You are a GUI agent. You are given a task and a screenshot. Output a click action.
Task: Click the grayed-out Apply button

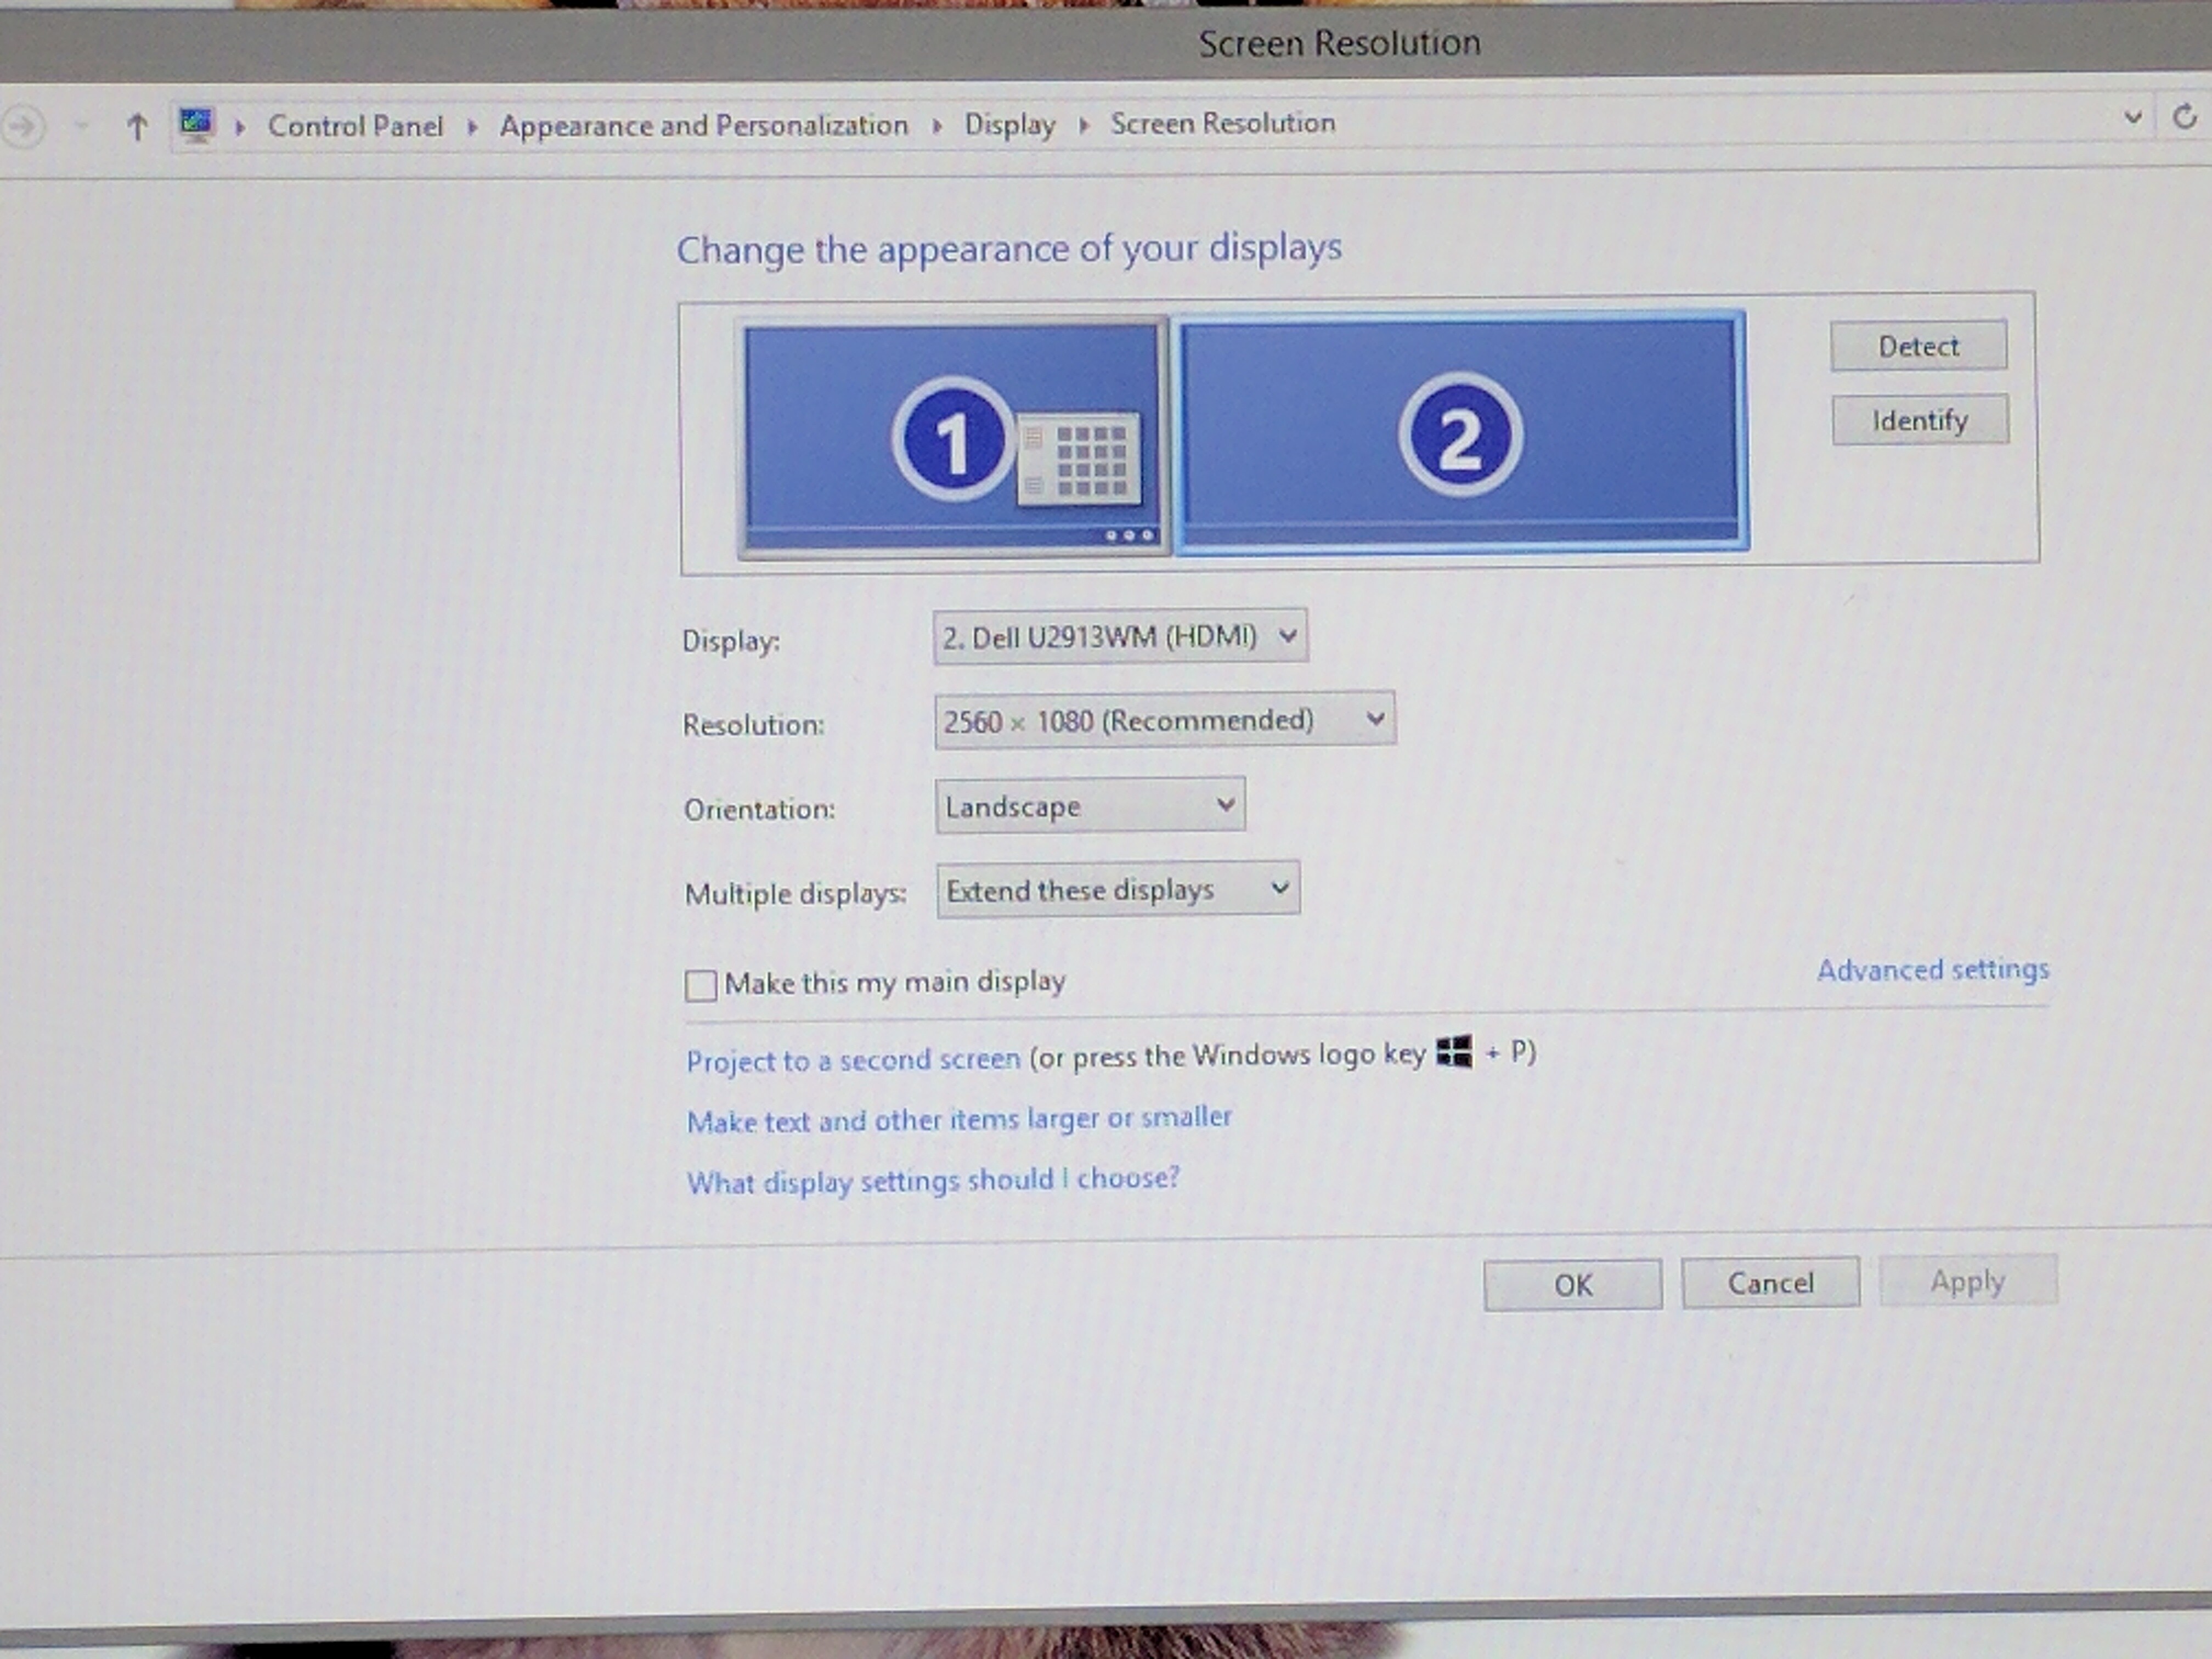coord(1968,1281)
